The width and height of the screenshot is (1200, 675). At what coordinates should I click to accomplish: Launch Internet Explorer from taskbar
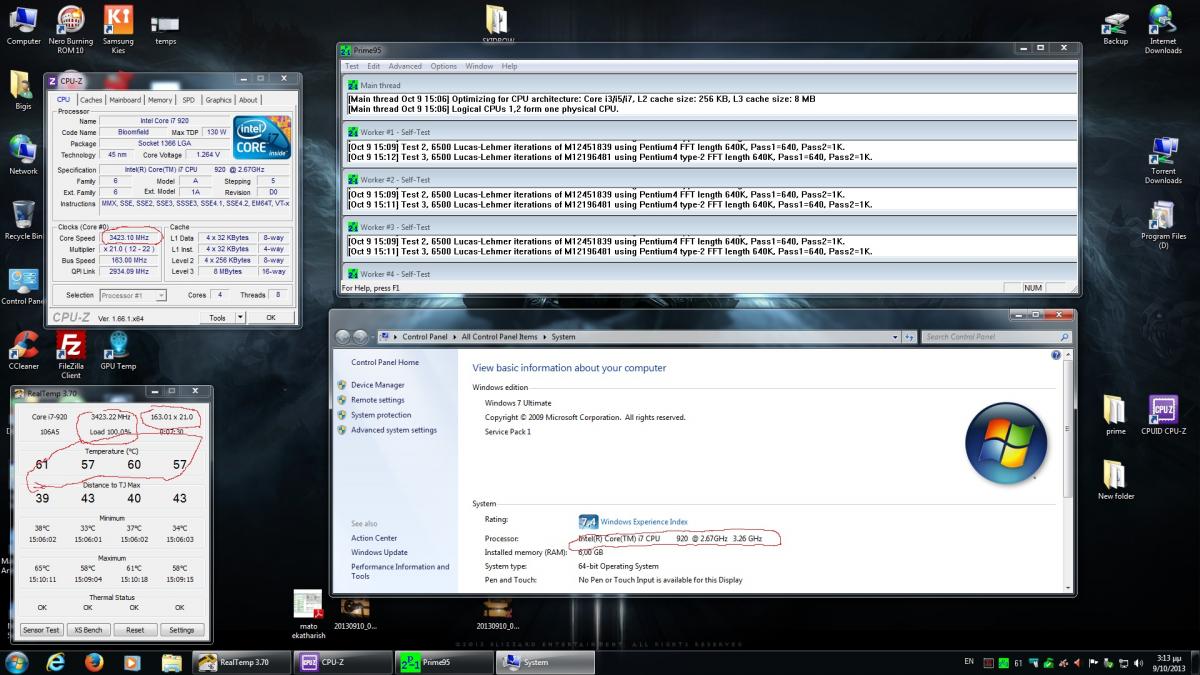click(x=55, y=662)
